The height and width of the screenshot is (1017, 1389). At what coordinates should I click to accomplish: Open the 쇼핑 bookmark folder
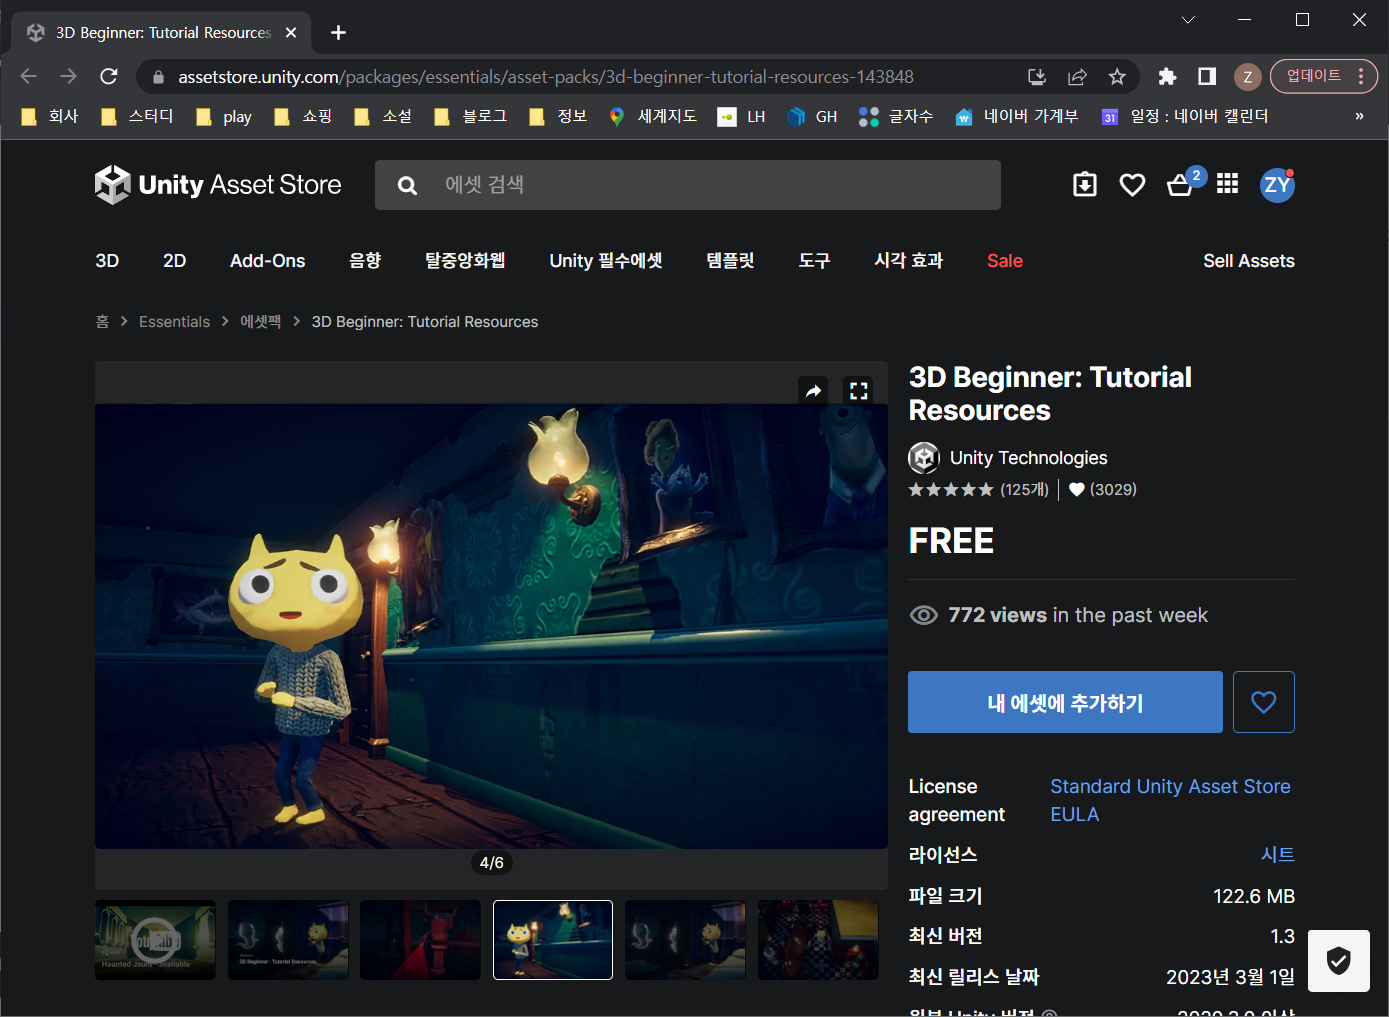303,116
